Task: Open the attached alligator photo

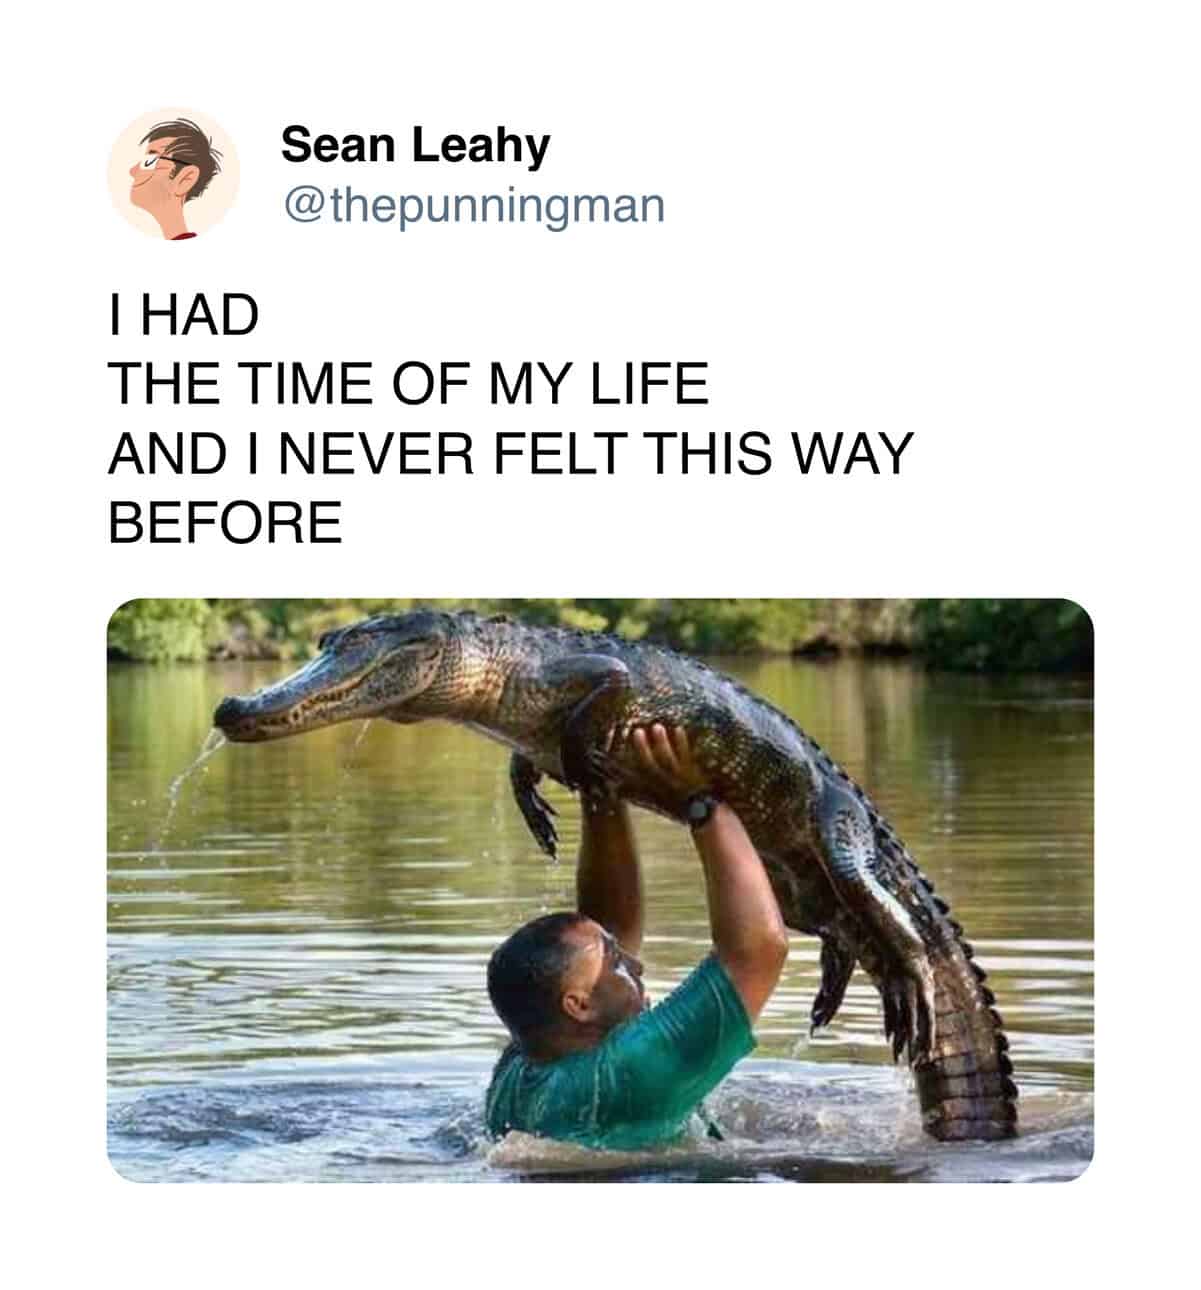Action: tap(600, 890)
